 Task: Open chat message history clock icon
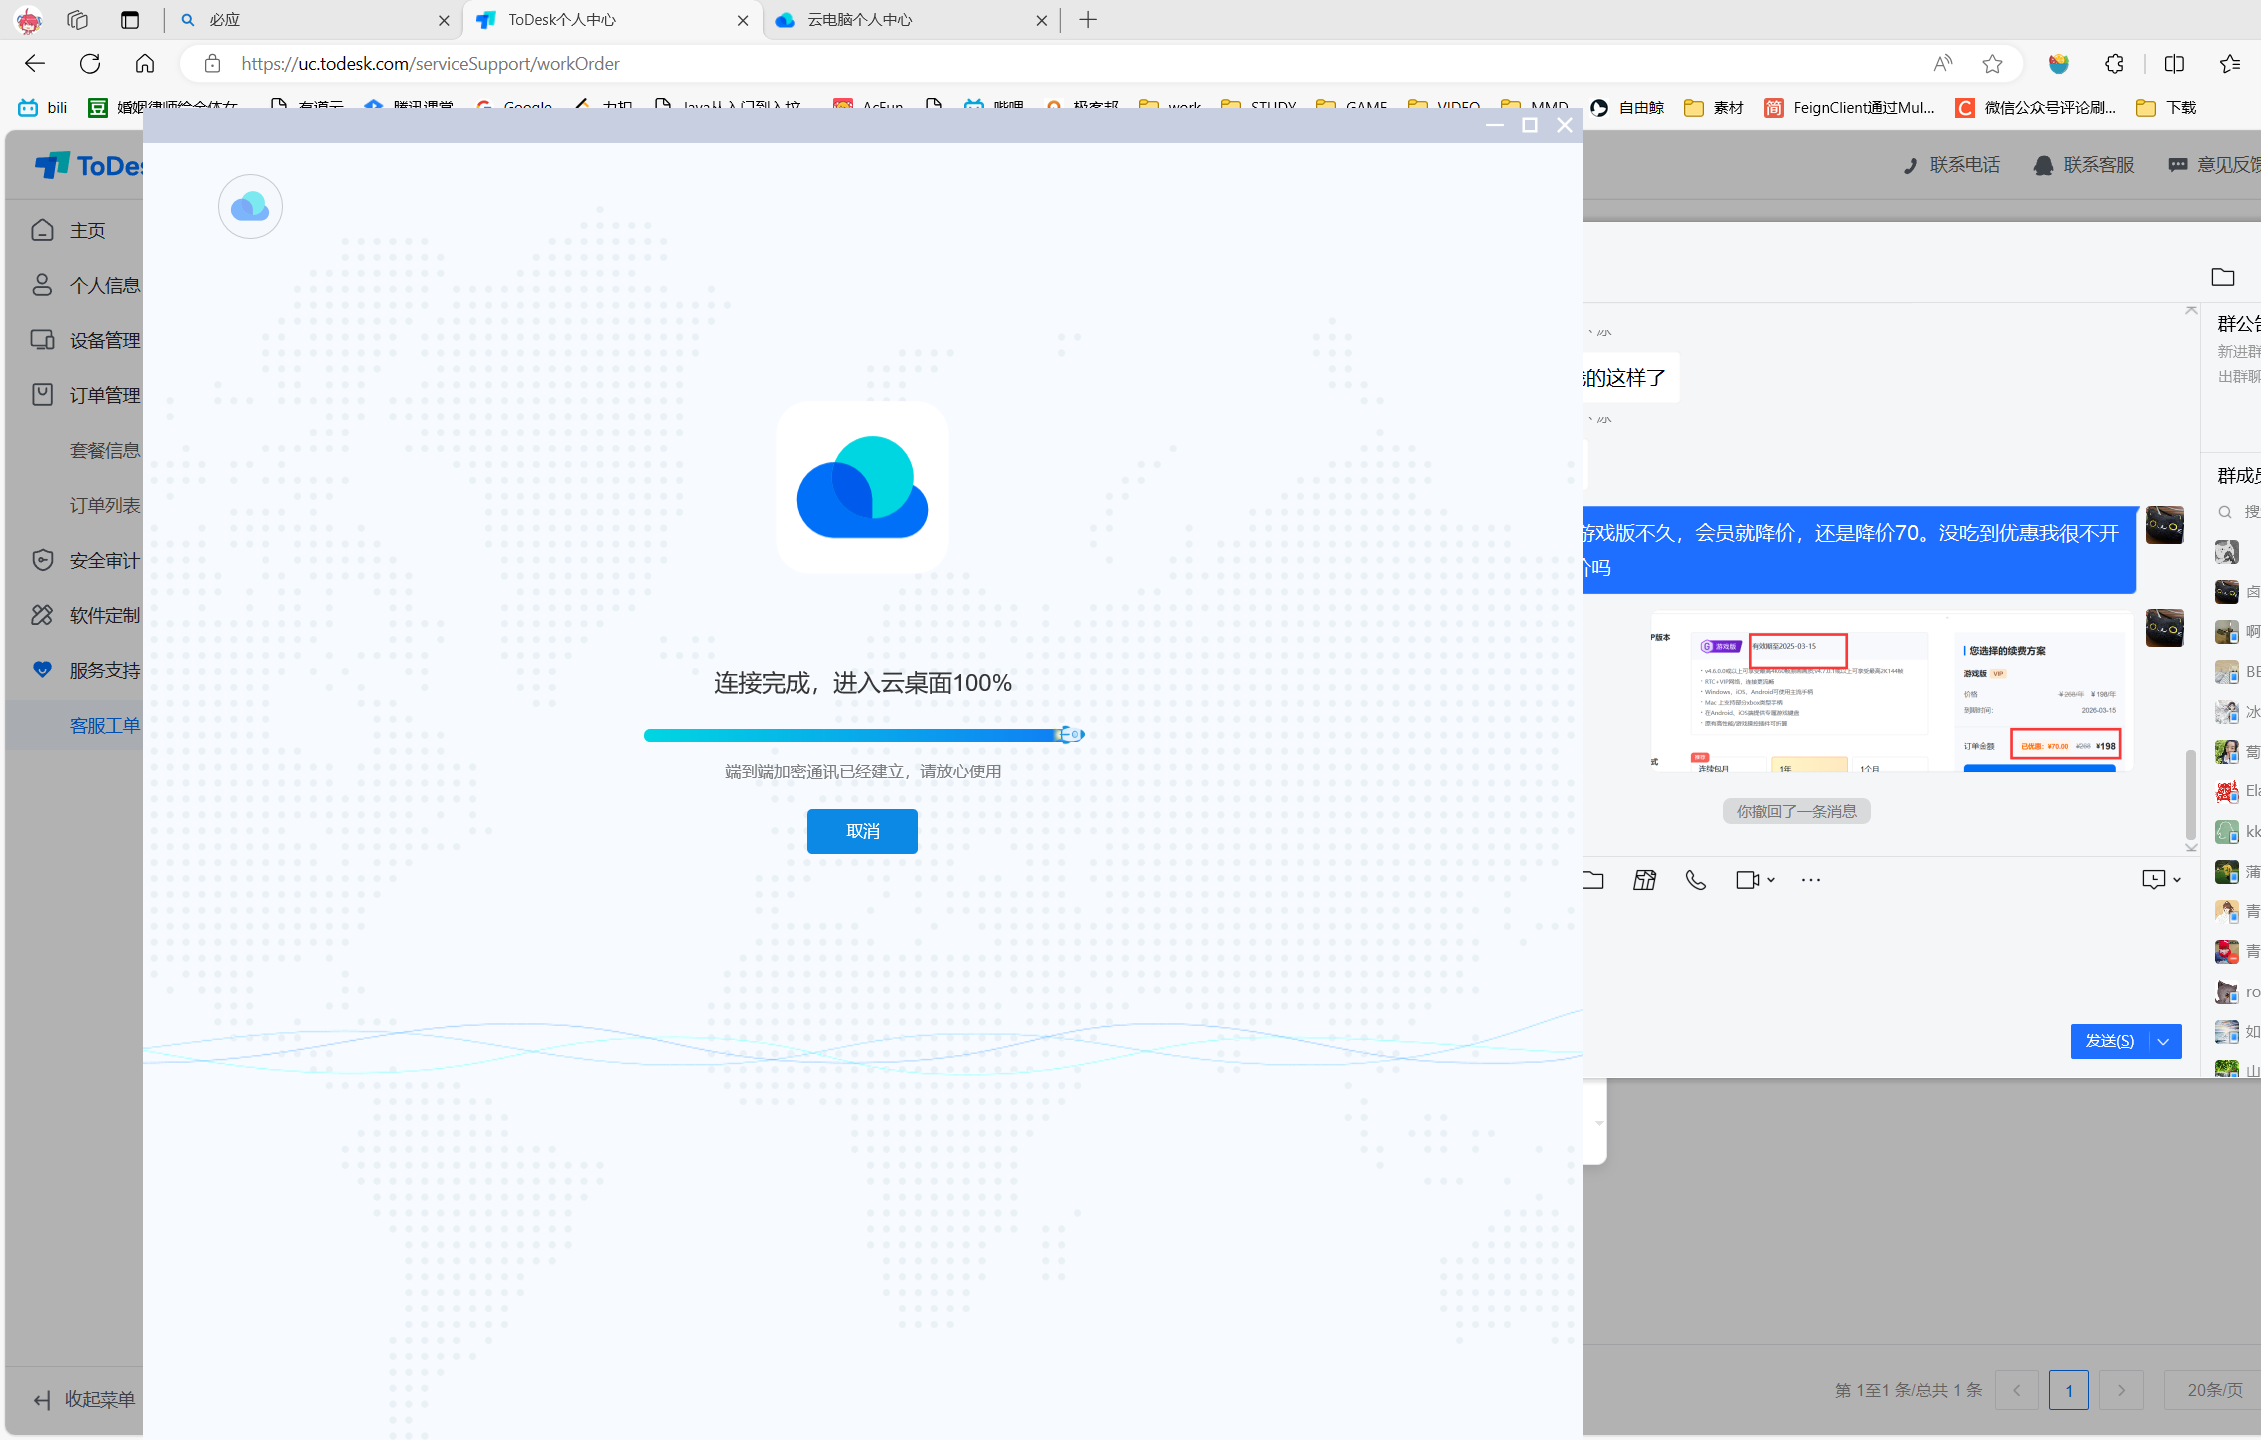tap(2153, 879)
